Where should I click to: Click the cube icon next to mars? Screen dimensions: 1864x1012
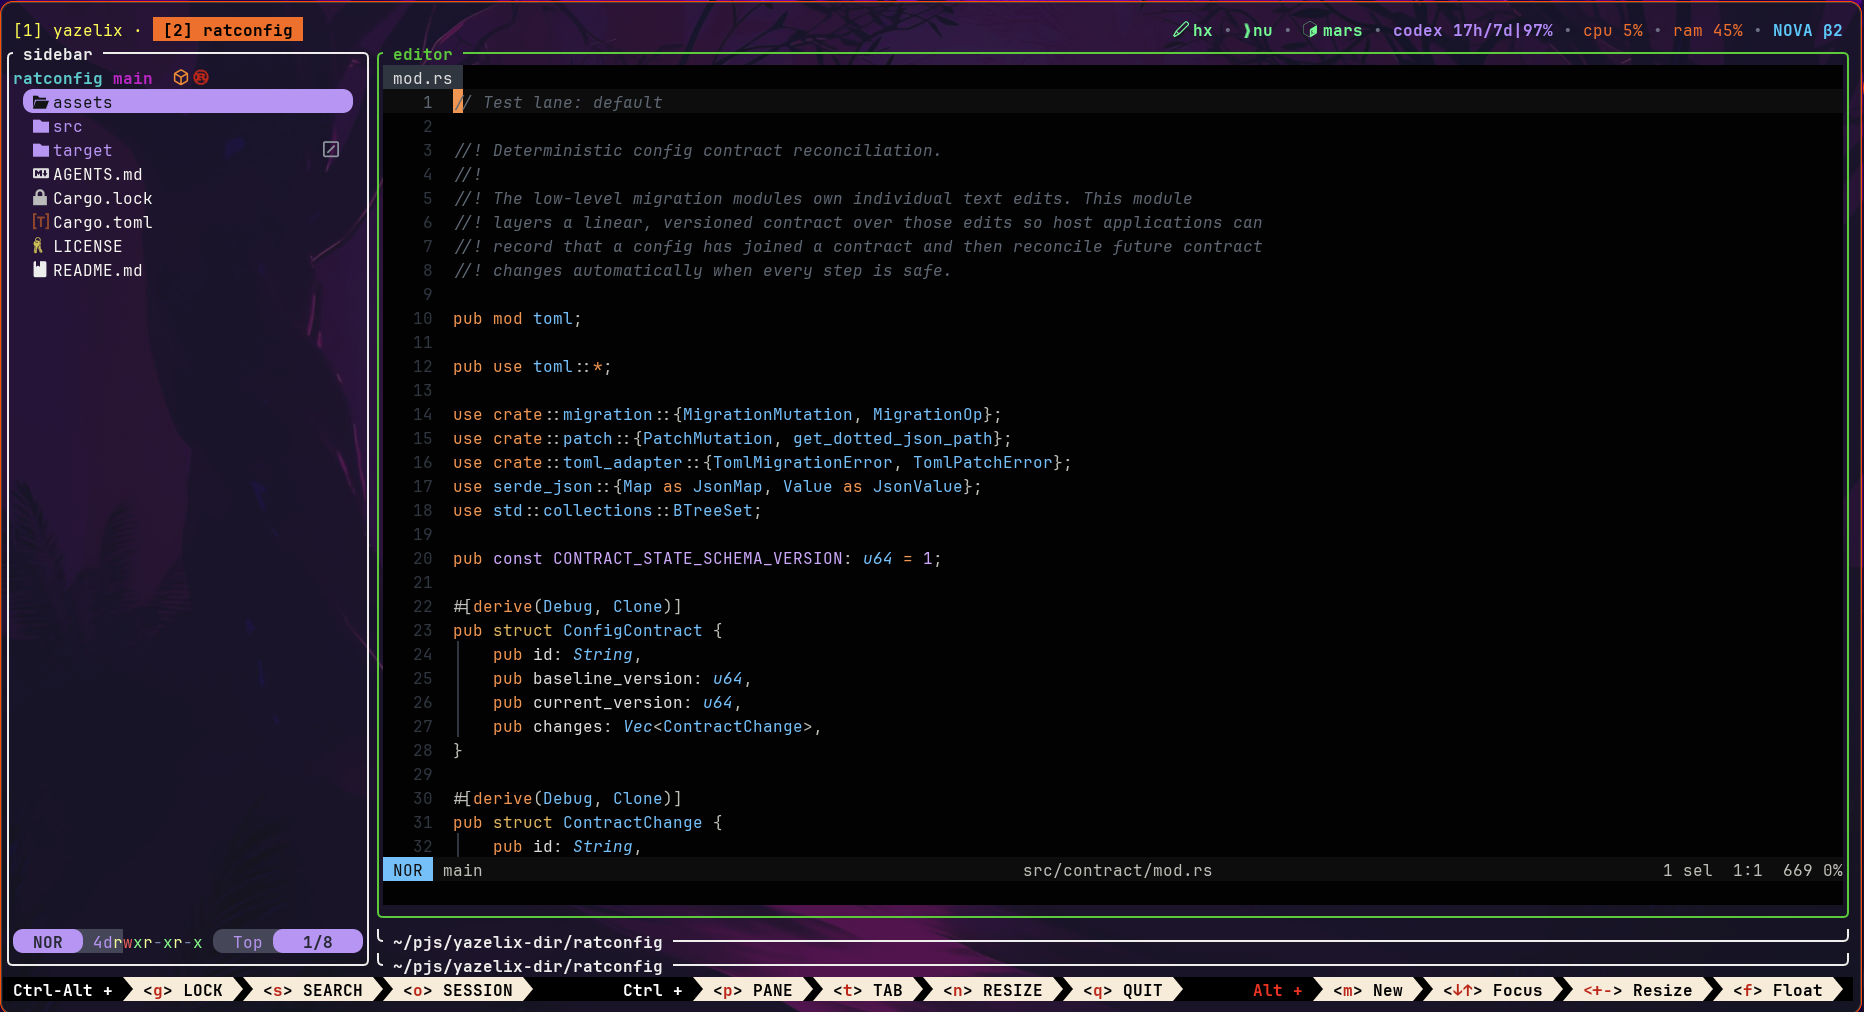[1310, 30]
